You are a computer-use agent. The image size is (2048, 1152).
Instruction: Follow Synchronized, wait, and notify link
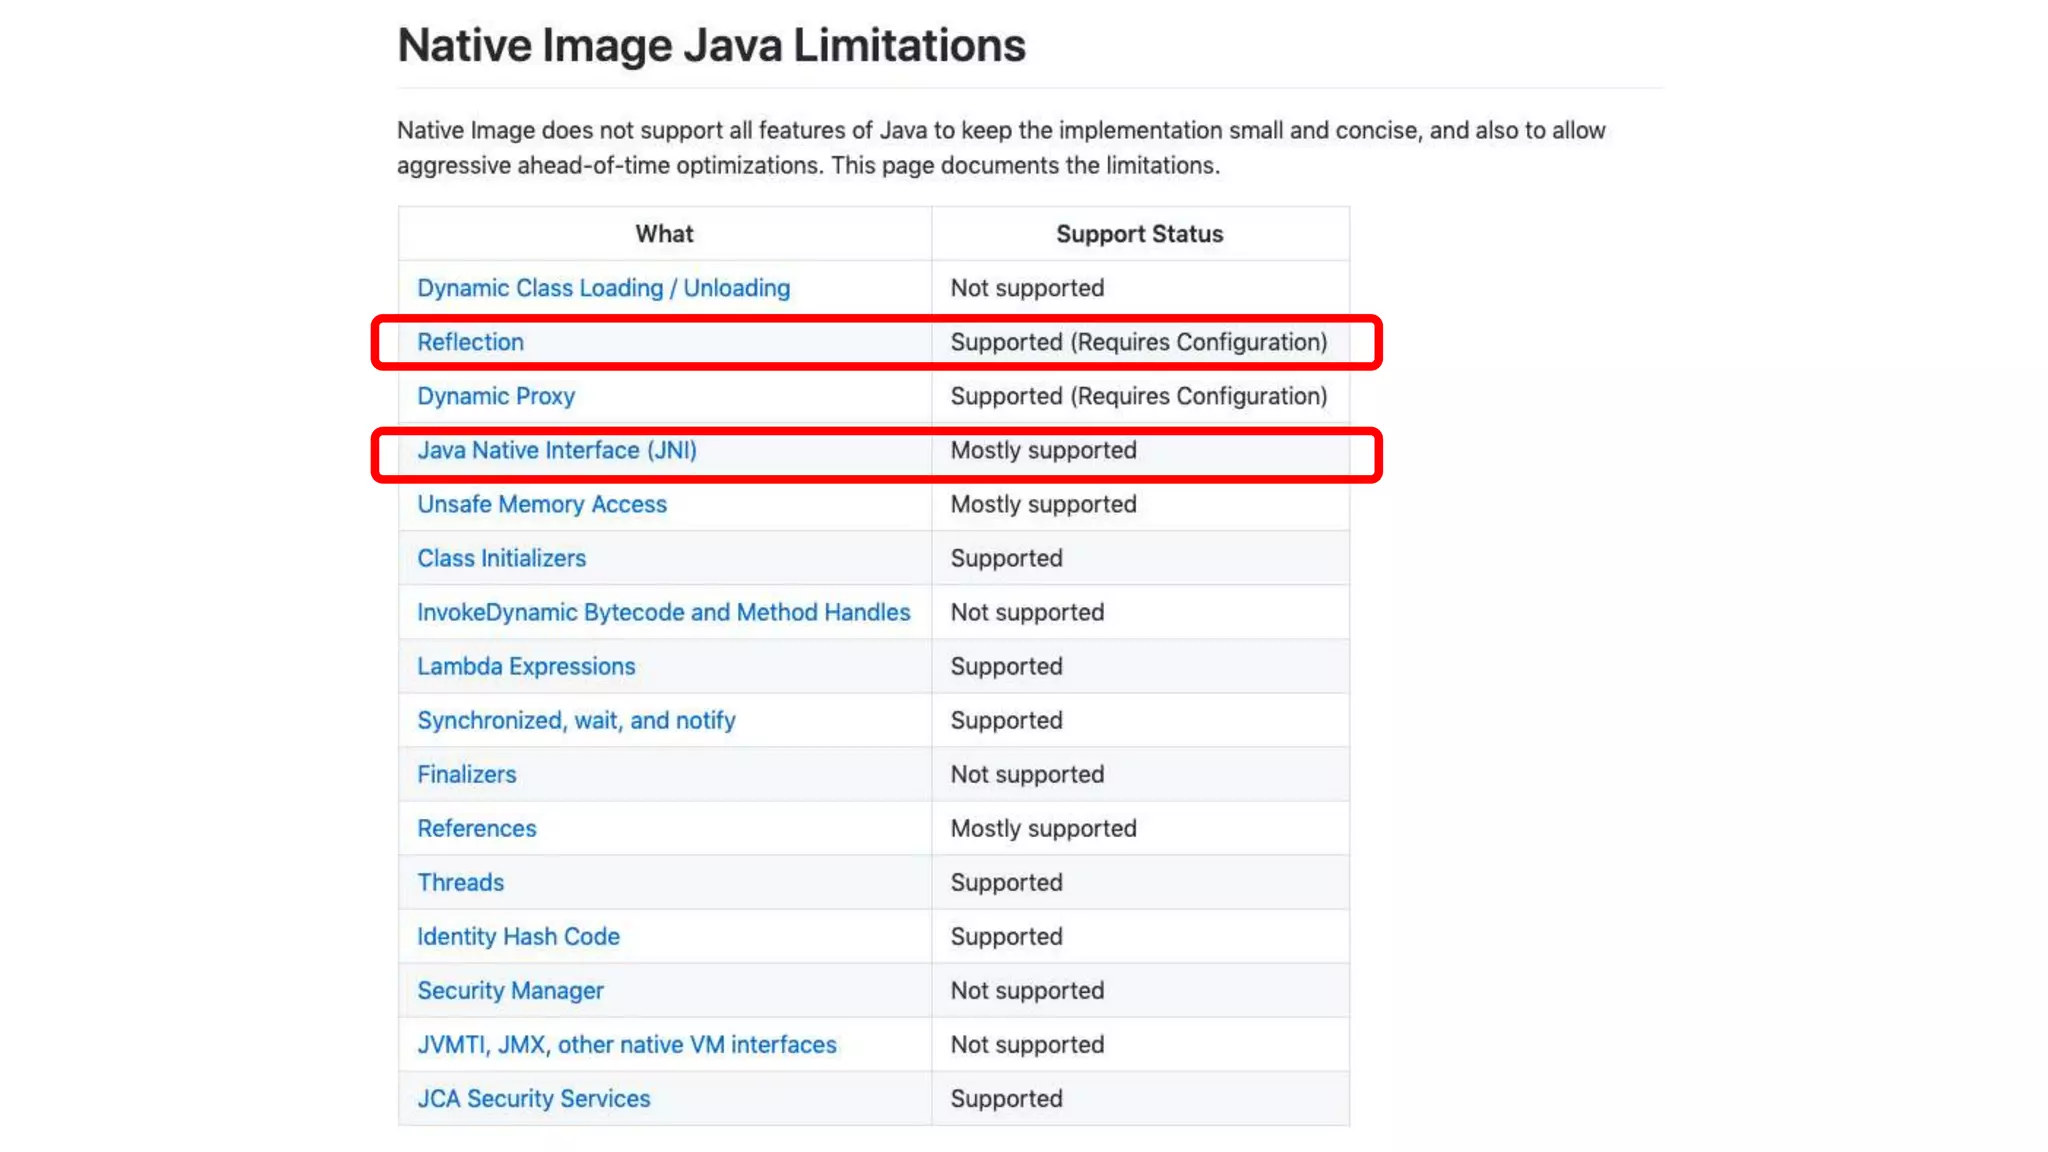576,720
